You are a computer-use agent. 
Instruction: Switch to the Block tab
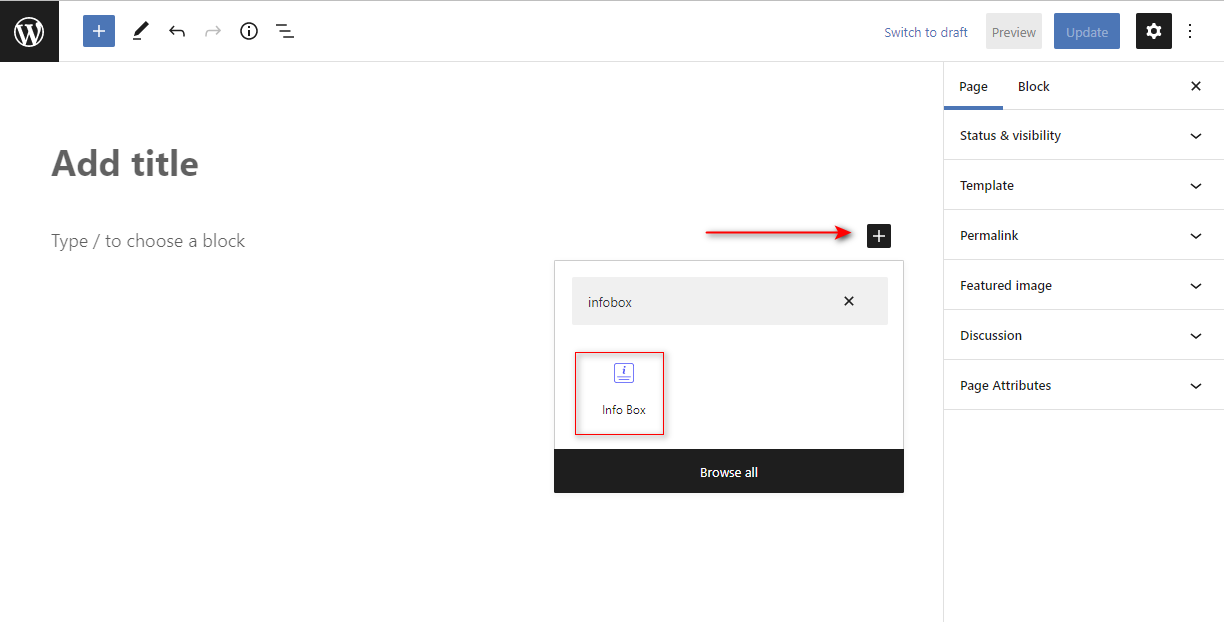pyautogui.click(x=1034, y=87)
